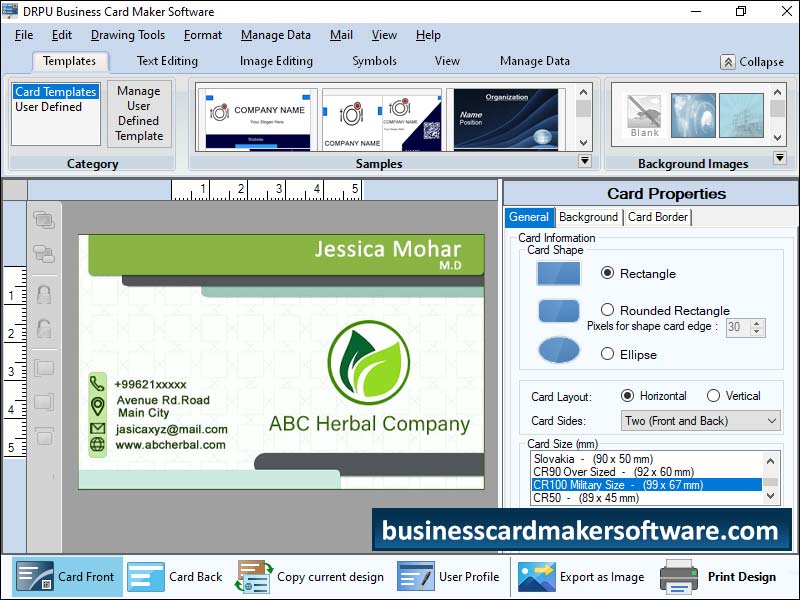Click Export as Image icon

pyautogui.click(x=536, y=577)
